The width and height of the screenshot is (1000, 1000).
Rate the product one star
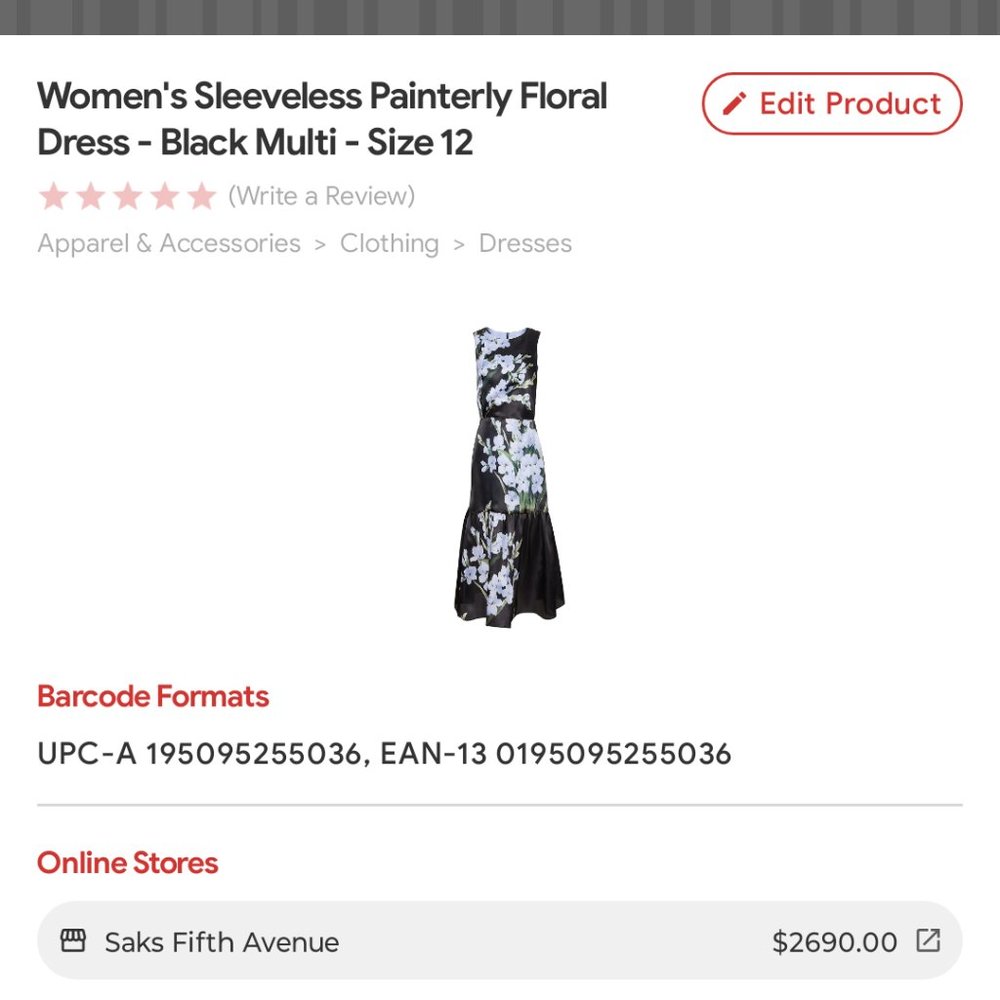point(53,196)
